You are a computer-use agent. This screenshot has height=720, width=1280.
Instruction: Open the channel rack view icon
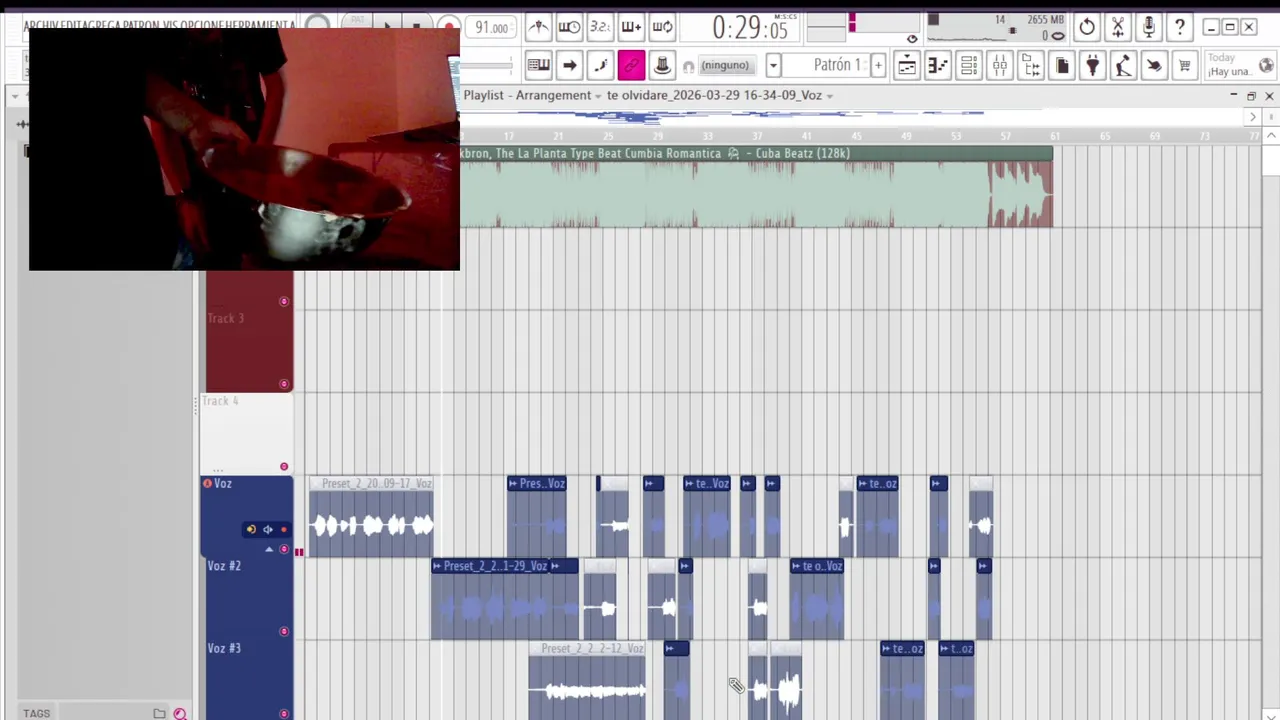(x=968, y=66)
